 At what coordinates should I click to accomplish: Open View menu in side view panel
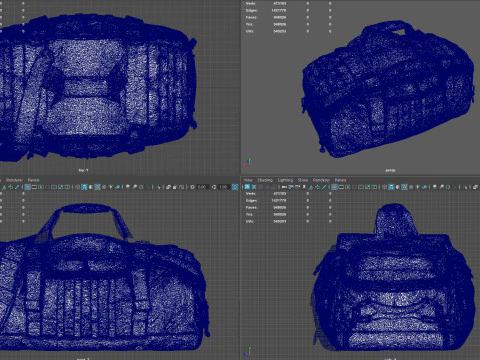[x=248, y=180]
